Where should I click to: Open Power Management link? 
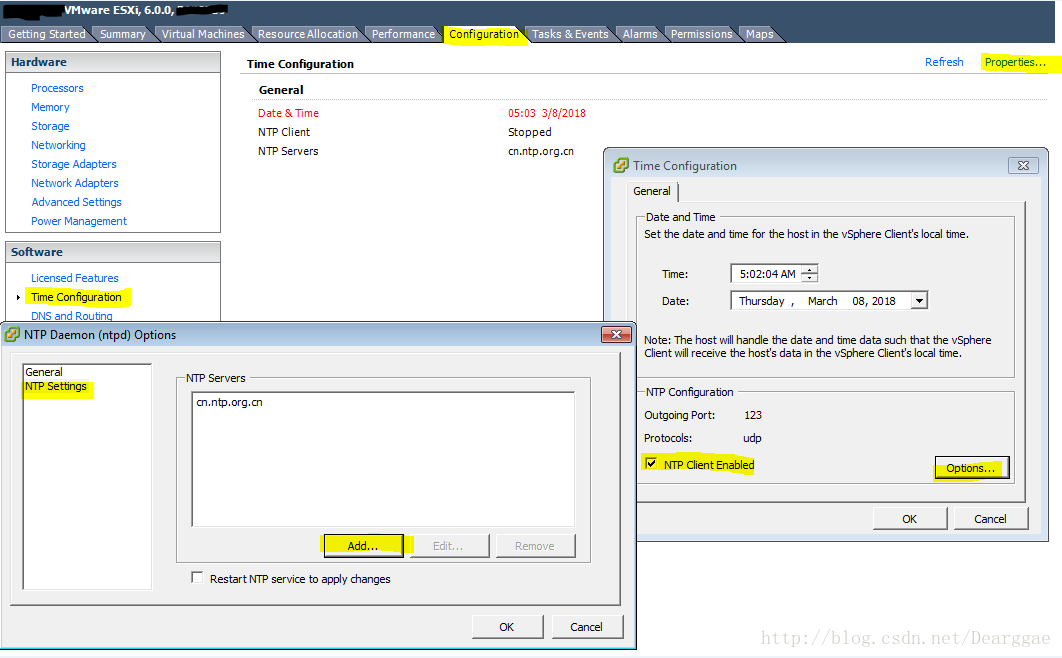[x=79, y=221]
